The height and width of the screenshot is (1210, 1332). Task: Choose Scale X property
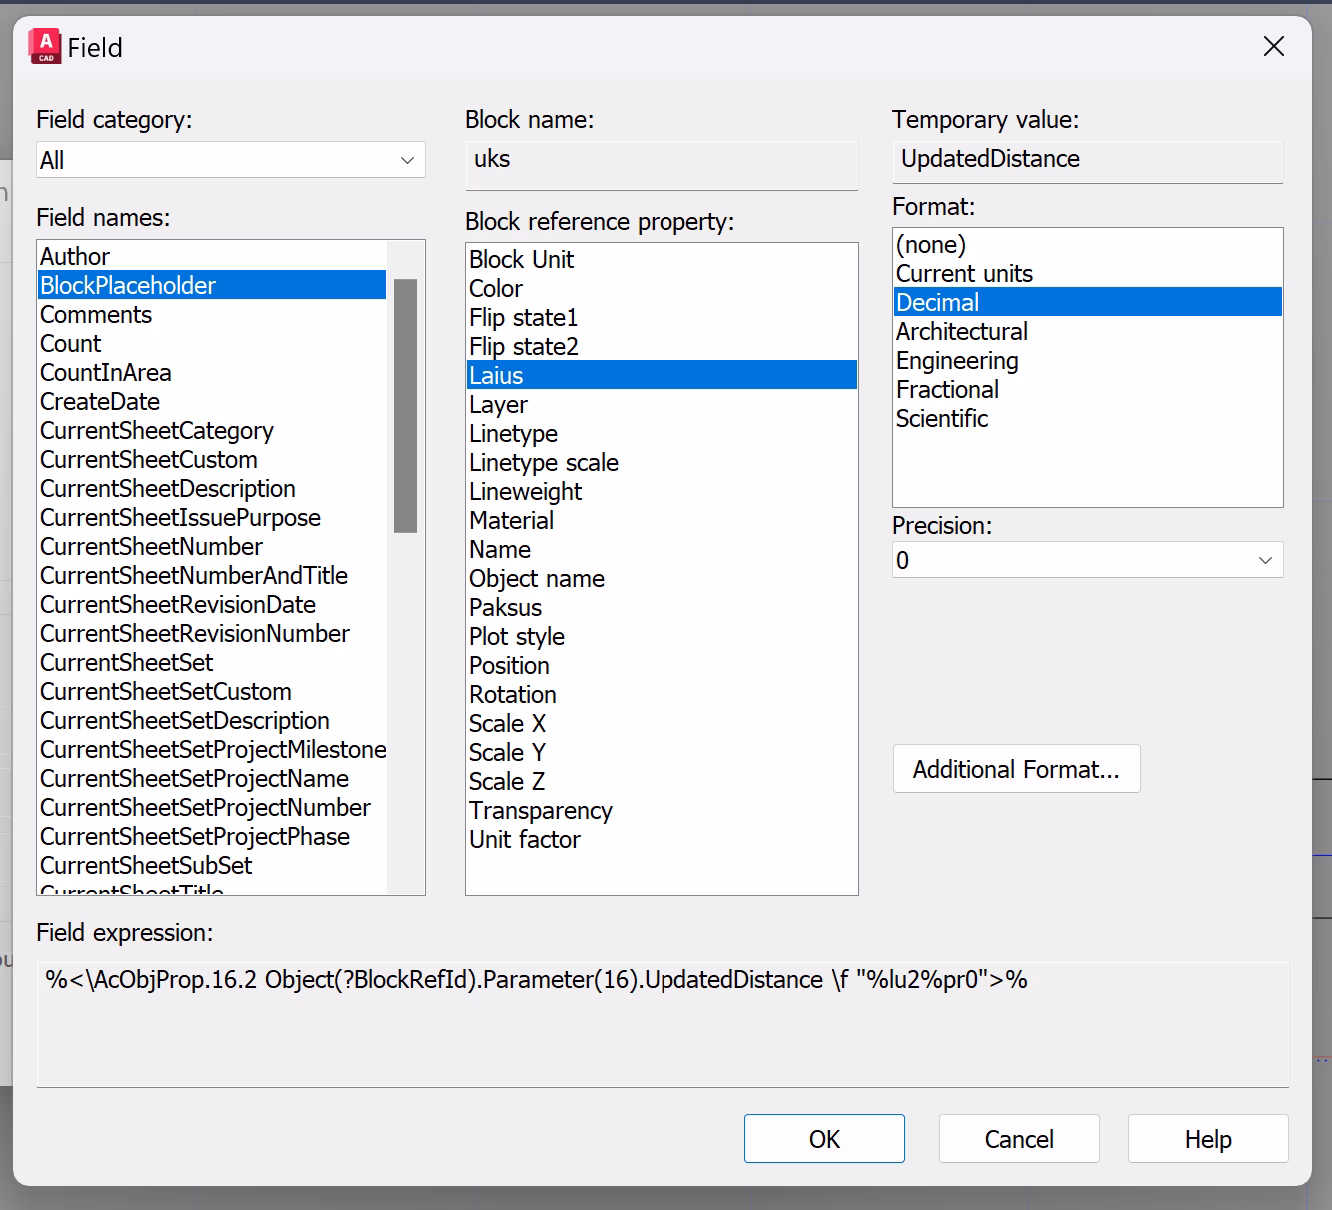coord(507,724)
